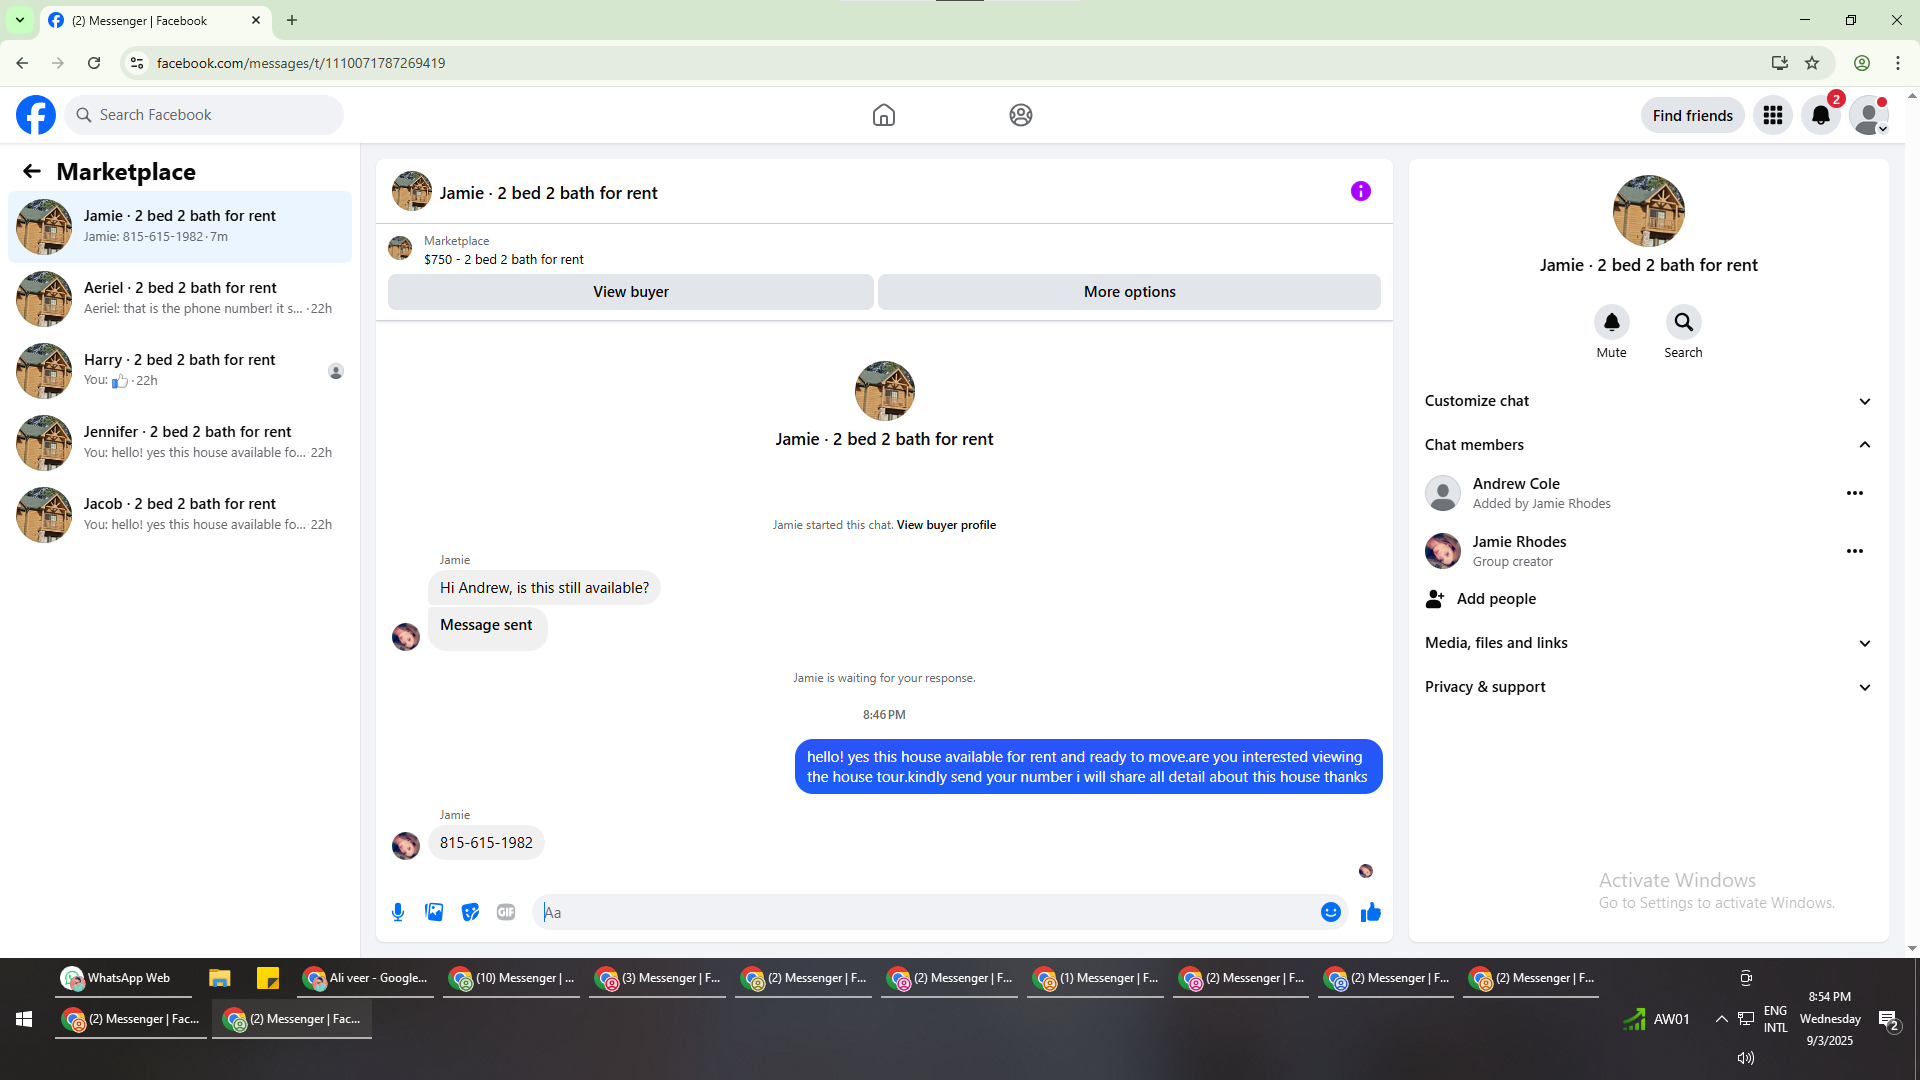Click the View buyer button
Screen dimensions: 1920x1080
[631, 292]
